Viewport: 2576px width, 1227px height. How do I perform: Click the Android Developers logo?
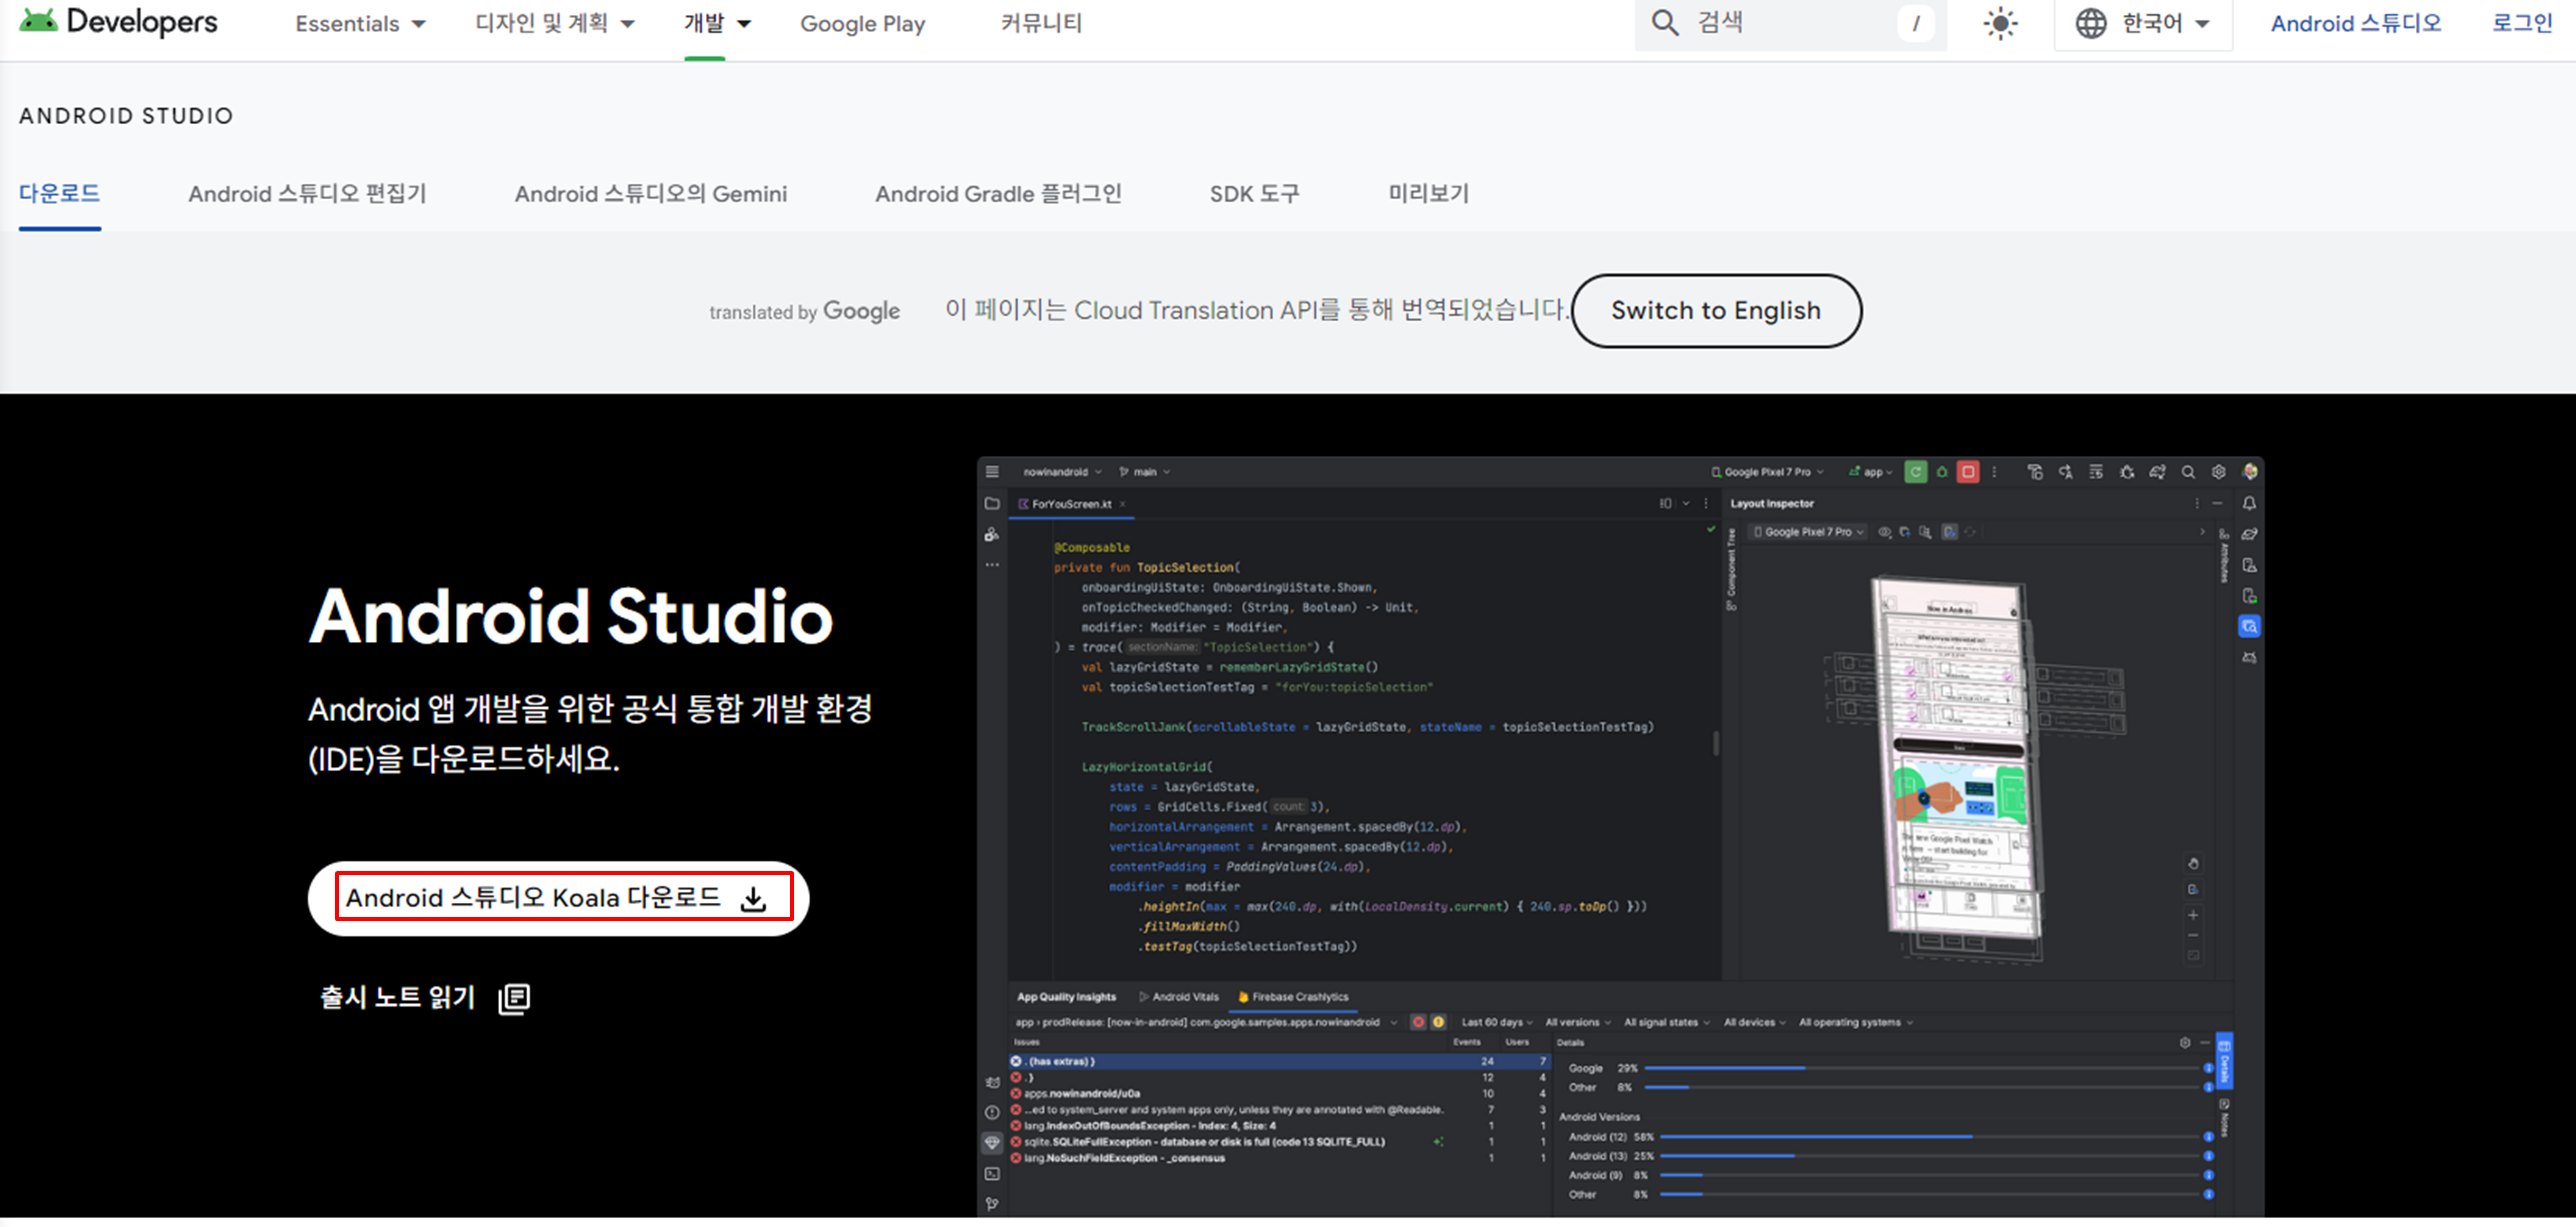point(118,22)
